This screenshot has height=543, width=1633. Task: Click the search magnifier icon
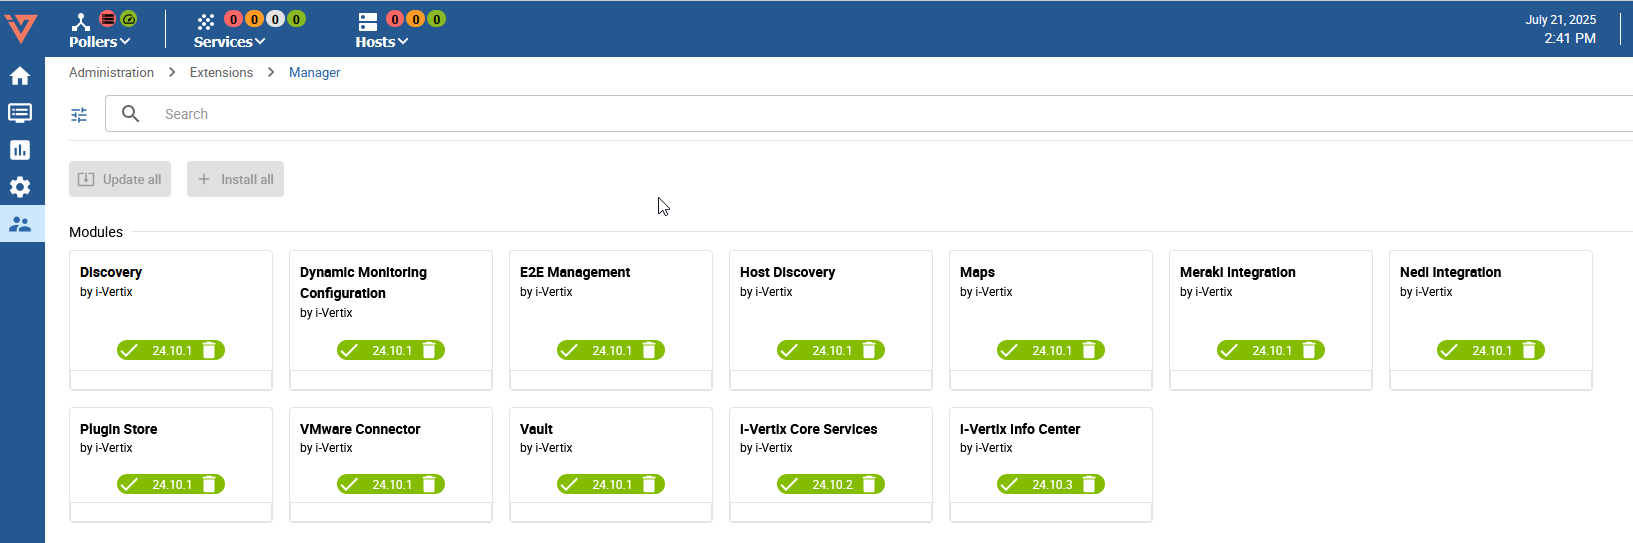pos(131,114)
